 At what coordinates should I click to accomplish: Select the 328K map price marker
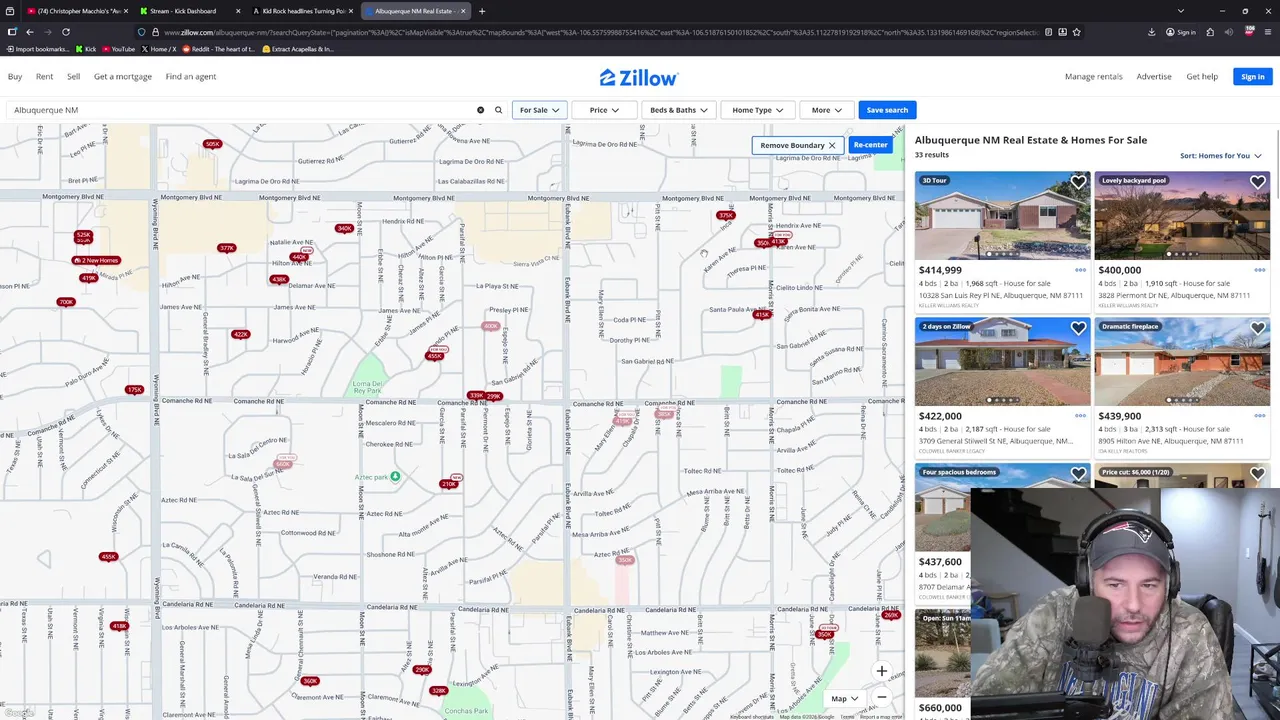click(438, 691)
